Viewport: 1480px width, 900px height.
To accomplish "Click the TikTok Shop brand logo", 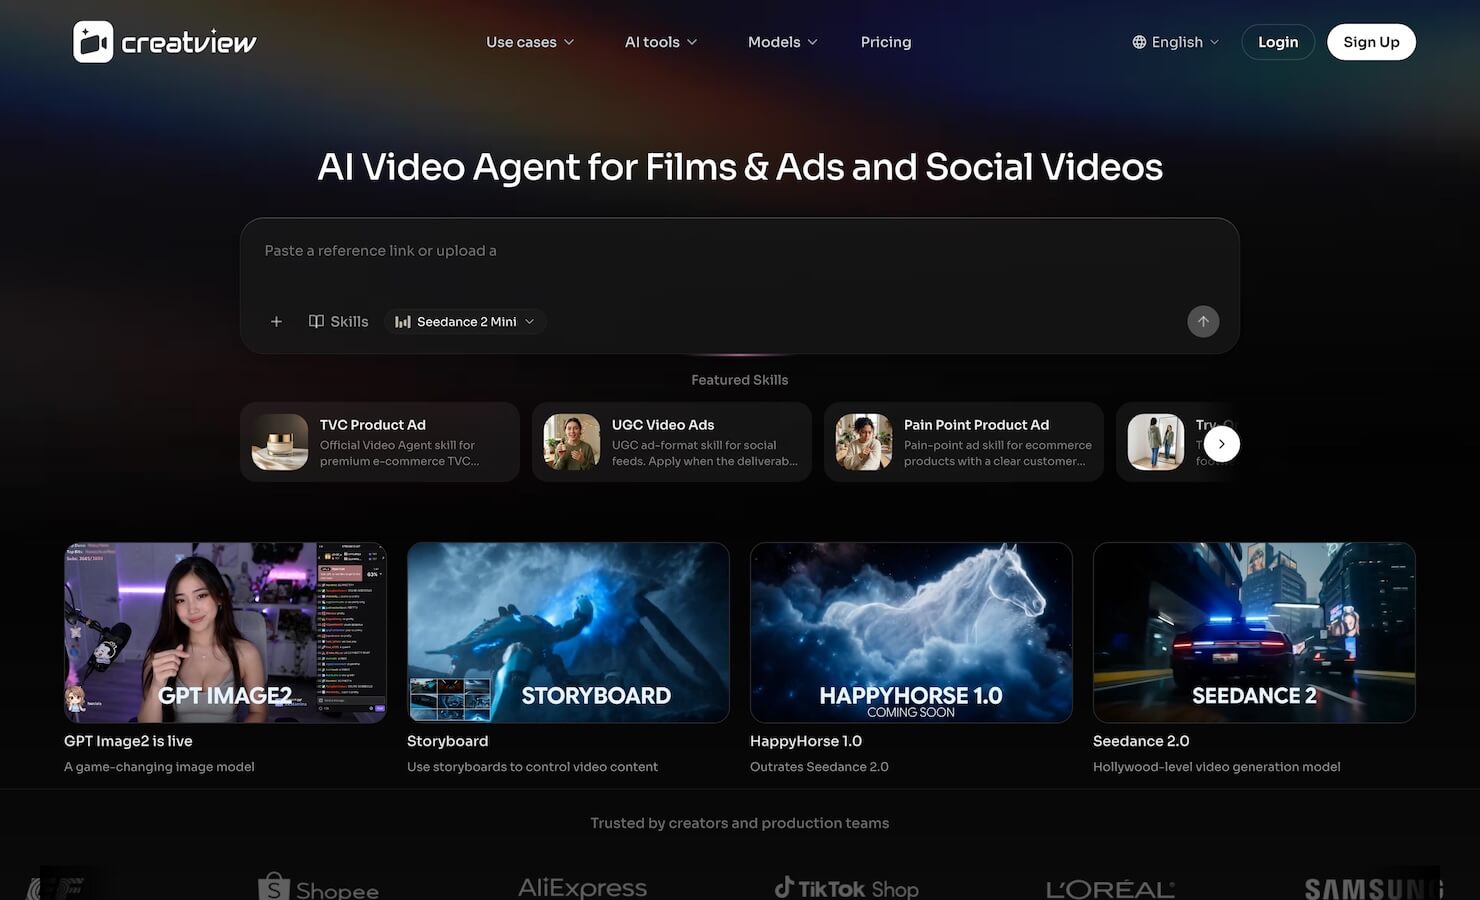I will 847,887.
